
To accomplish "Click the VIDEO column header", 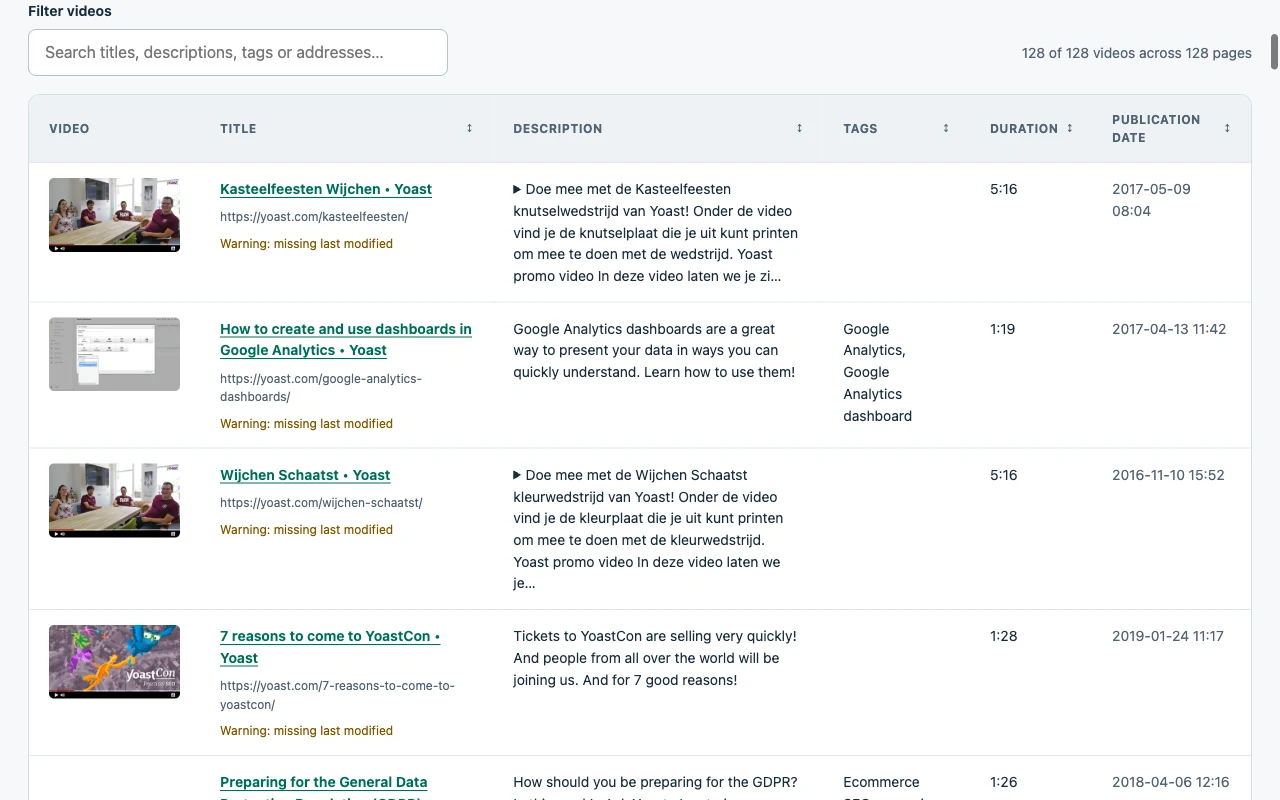I will click(x=69, y=128).
